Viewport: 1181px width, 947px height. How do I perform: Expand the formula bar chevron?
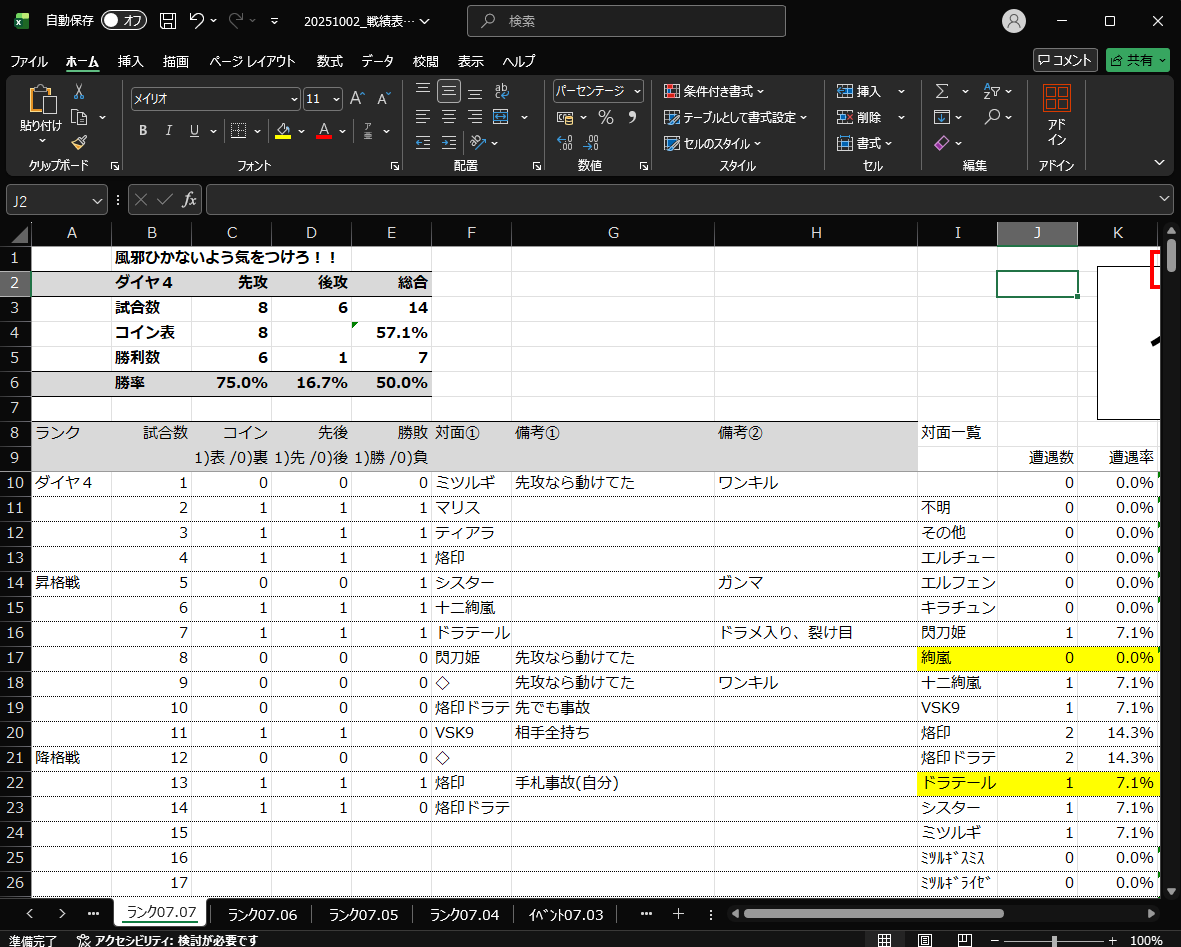[x=1164, y=199]
